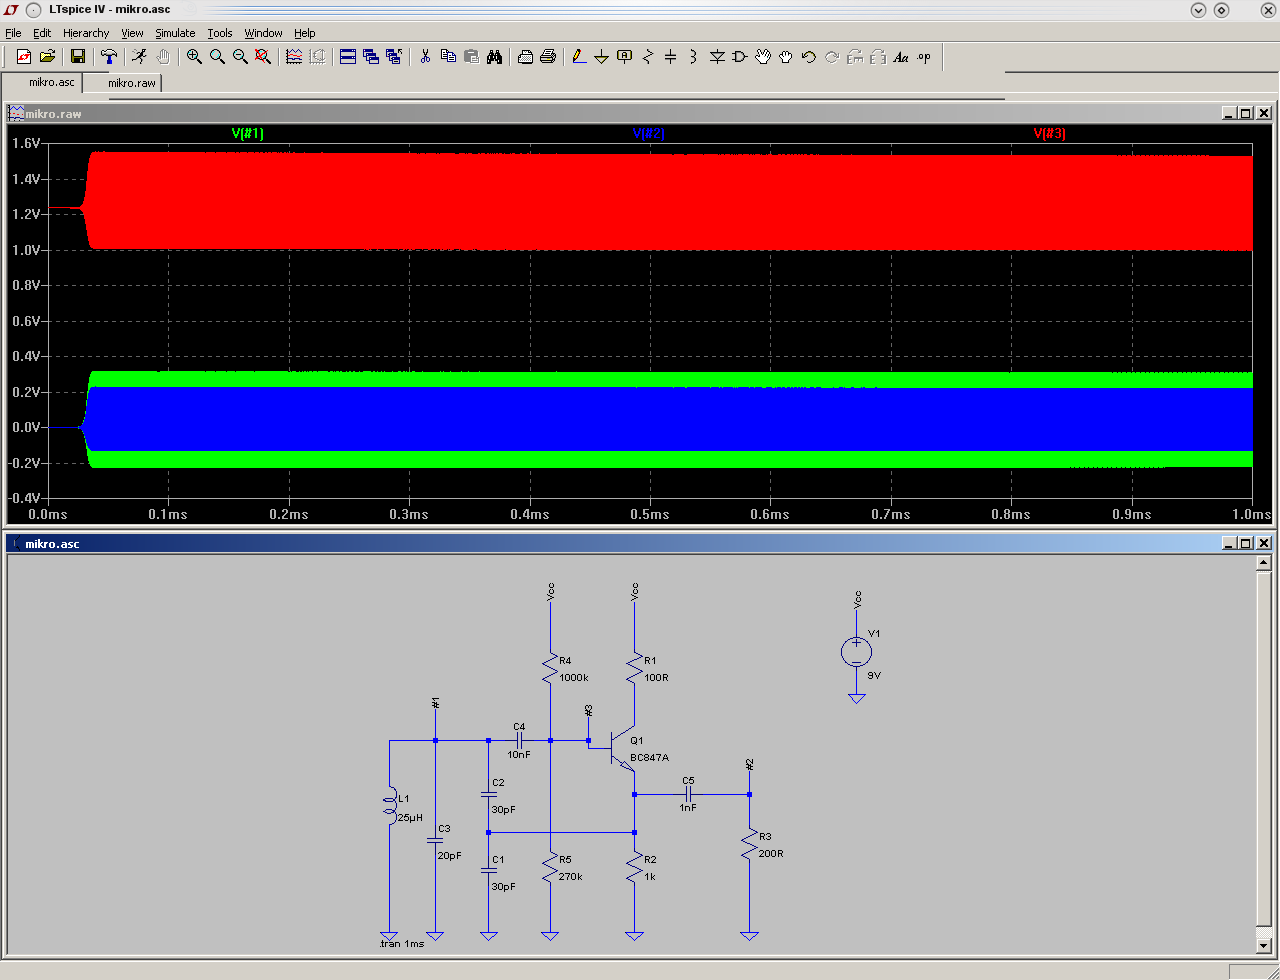Click the New Schematic icon
This screenshot has width=1280, height=980.
[24, 57]
